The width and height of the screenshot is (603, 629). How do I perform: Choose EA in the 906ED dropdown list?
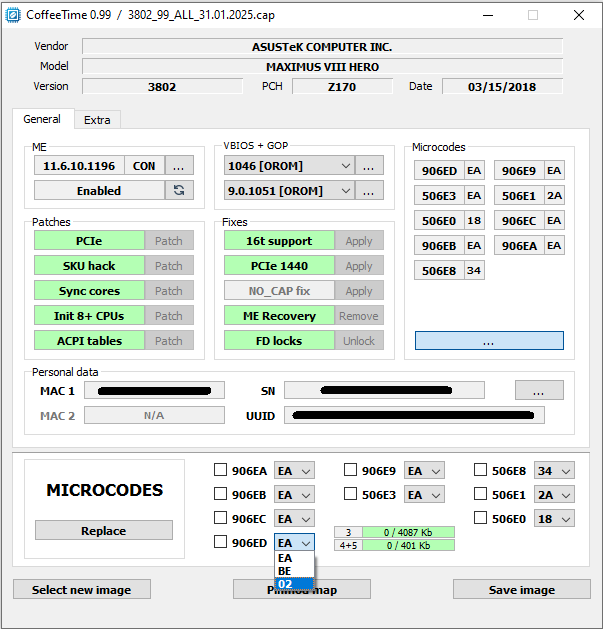pyautogui.click(x=294, y=558)
